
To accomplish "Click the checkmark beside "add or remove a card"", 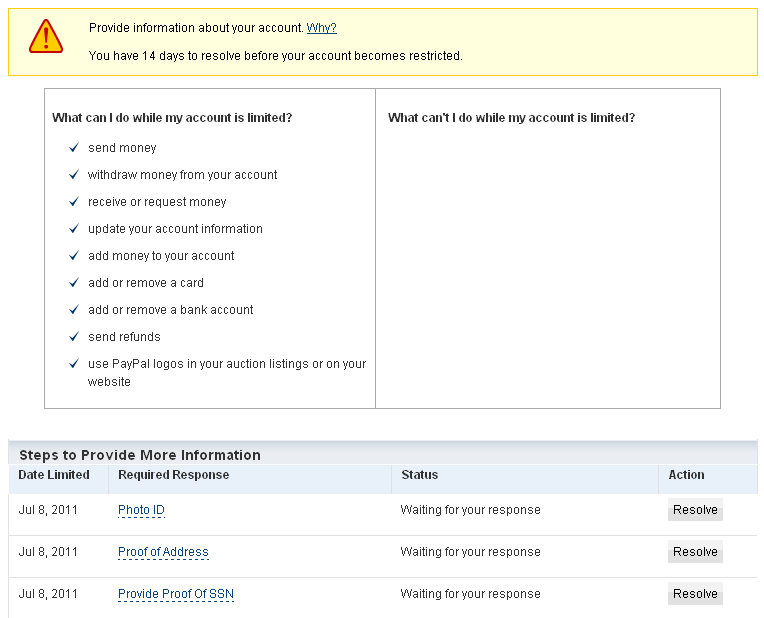I will point(74,283).
